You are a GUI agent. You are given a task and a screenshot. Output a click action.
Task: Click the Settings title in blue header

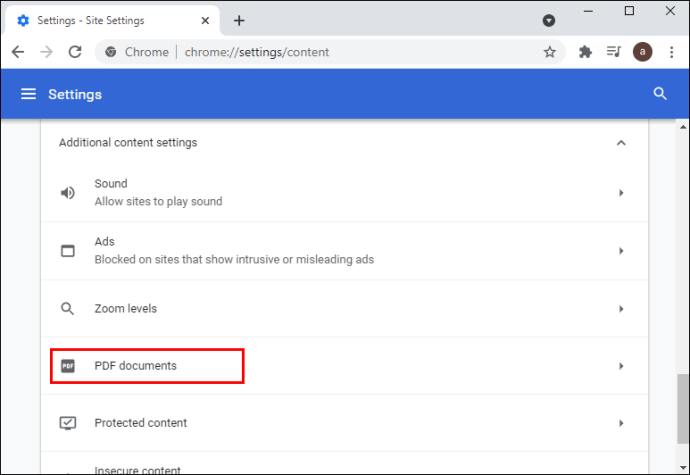click(75, 94)
